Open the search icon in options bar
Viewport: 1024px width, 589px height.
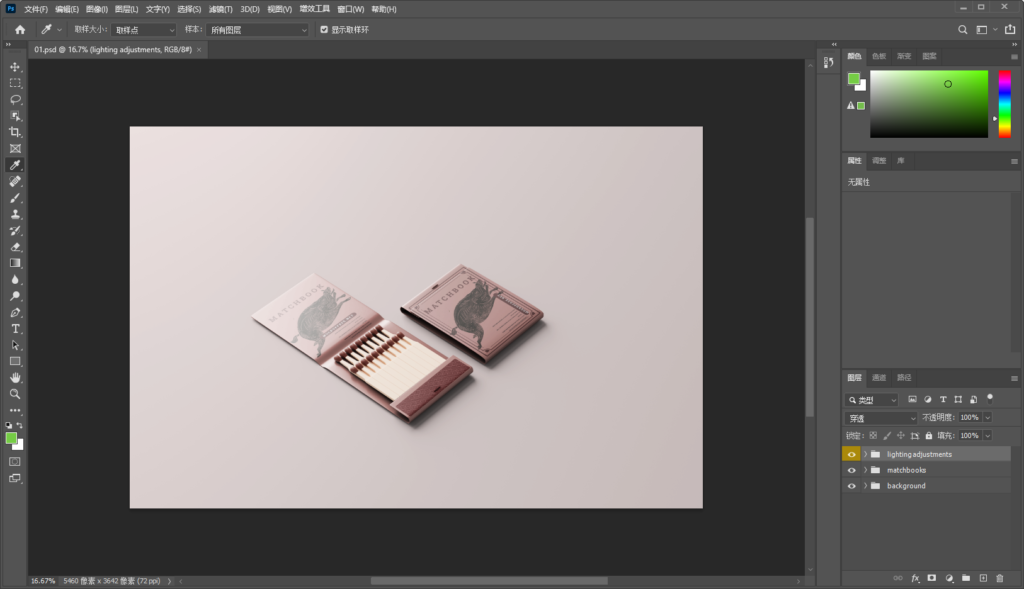click(963, 29)
